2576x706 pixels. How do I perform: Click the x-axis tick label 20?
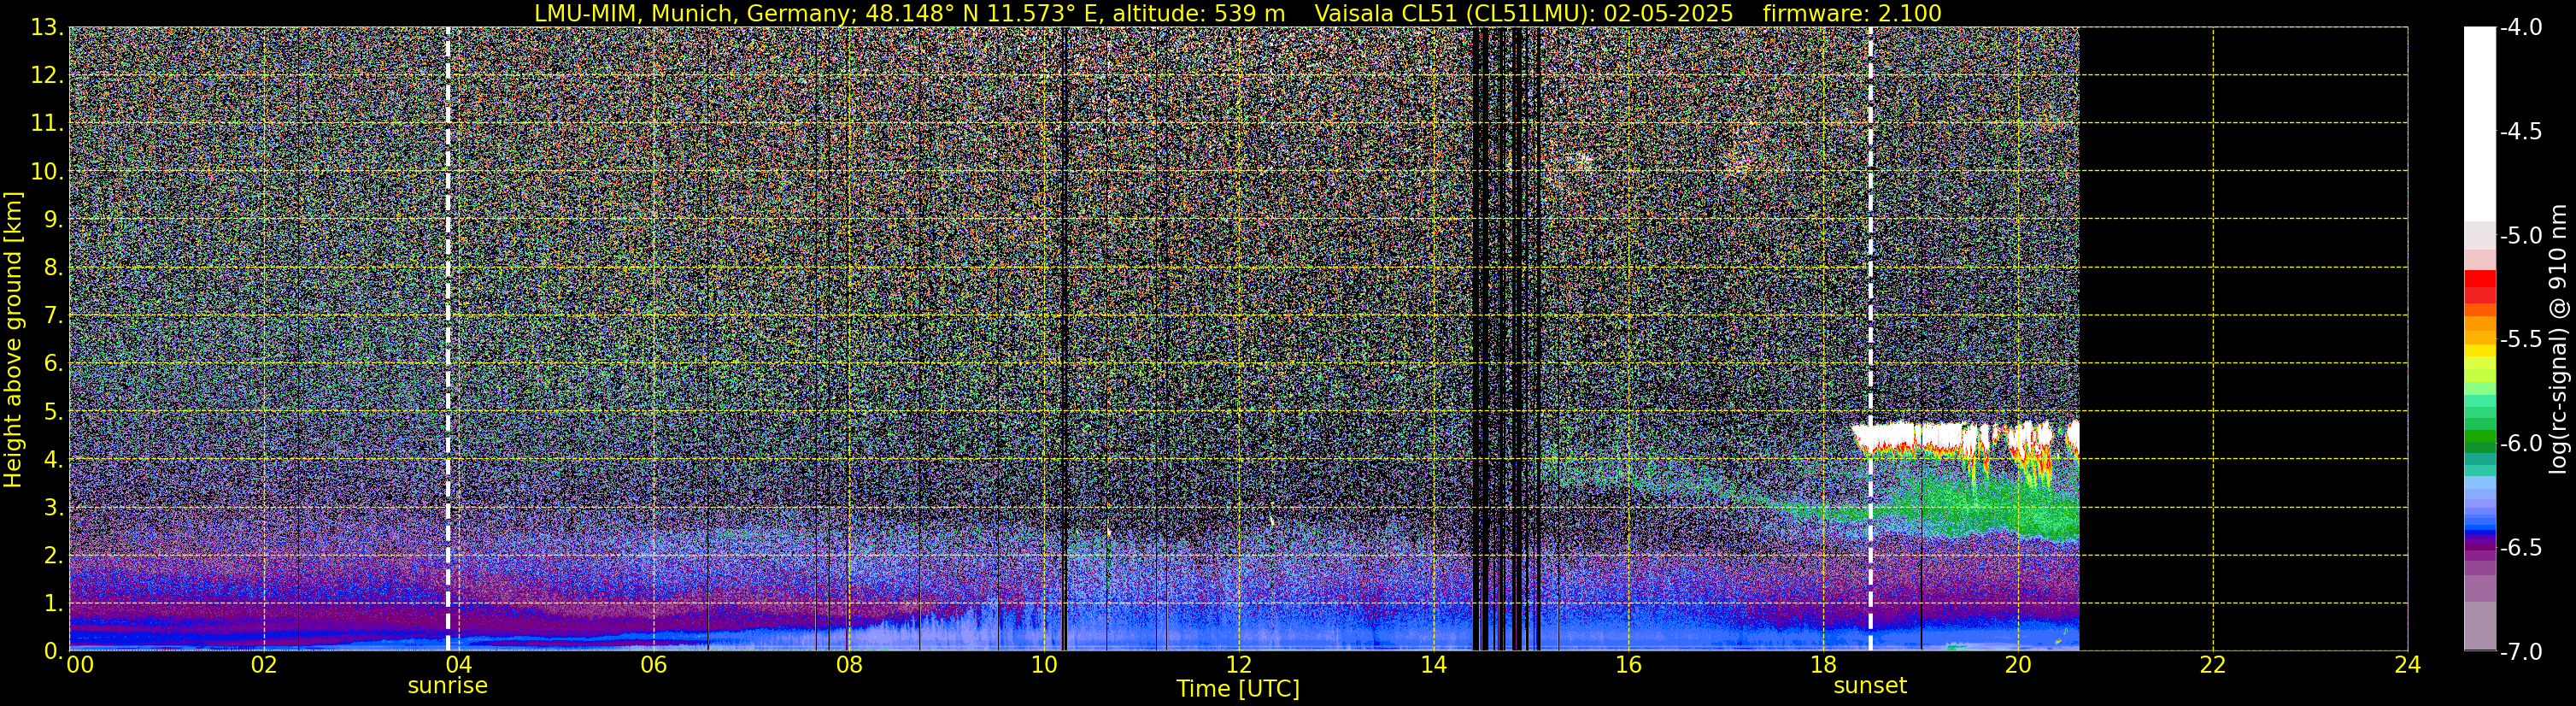(2018, 665)
